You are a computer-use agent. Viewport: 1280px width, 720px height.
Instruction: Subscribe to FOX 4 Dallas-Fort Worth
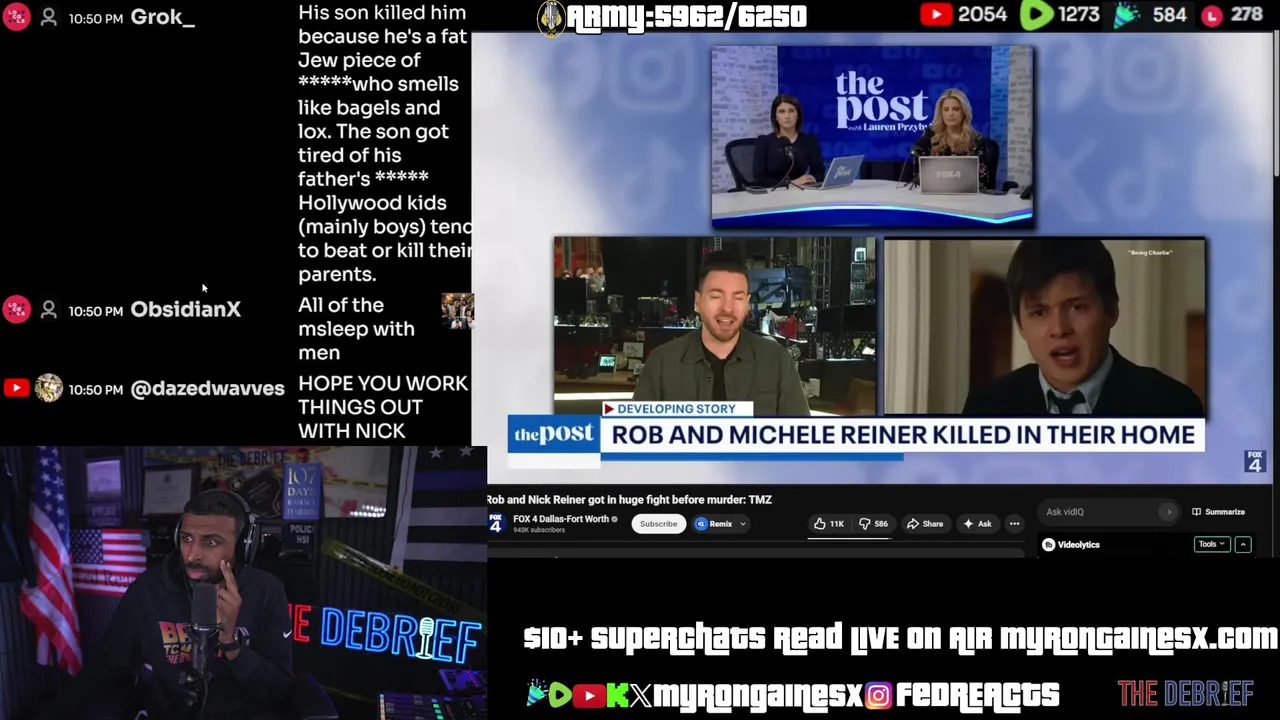tap(658, 524)
